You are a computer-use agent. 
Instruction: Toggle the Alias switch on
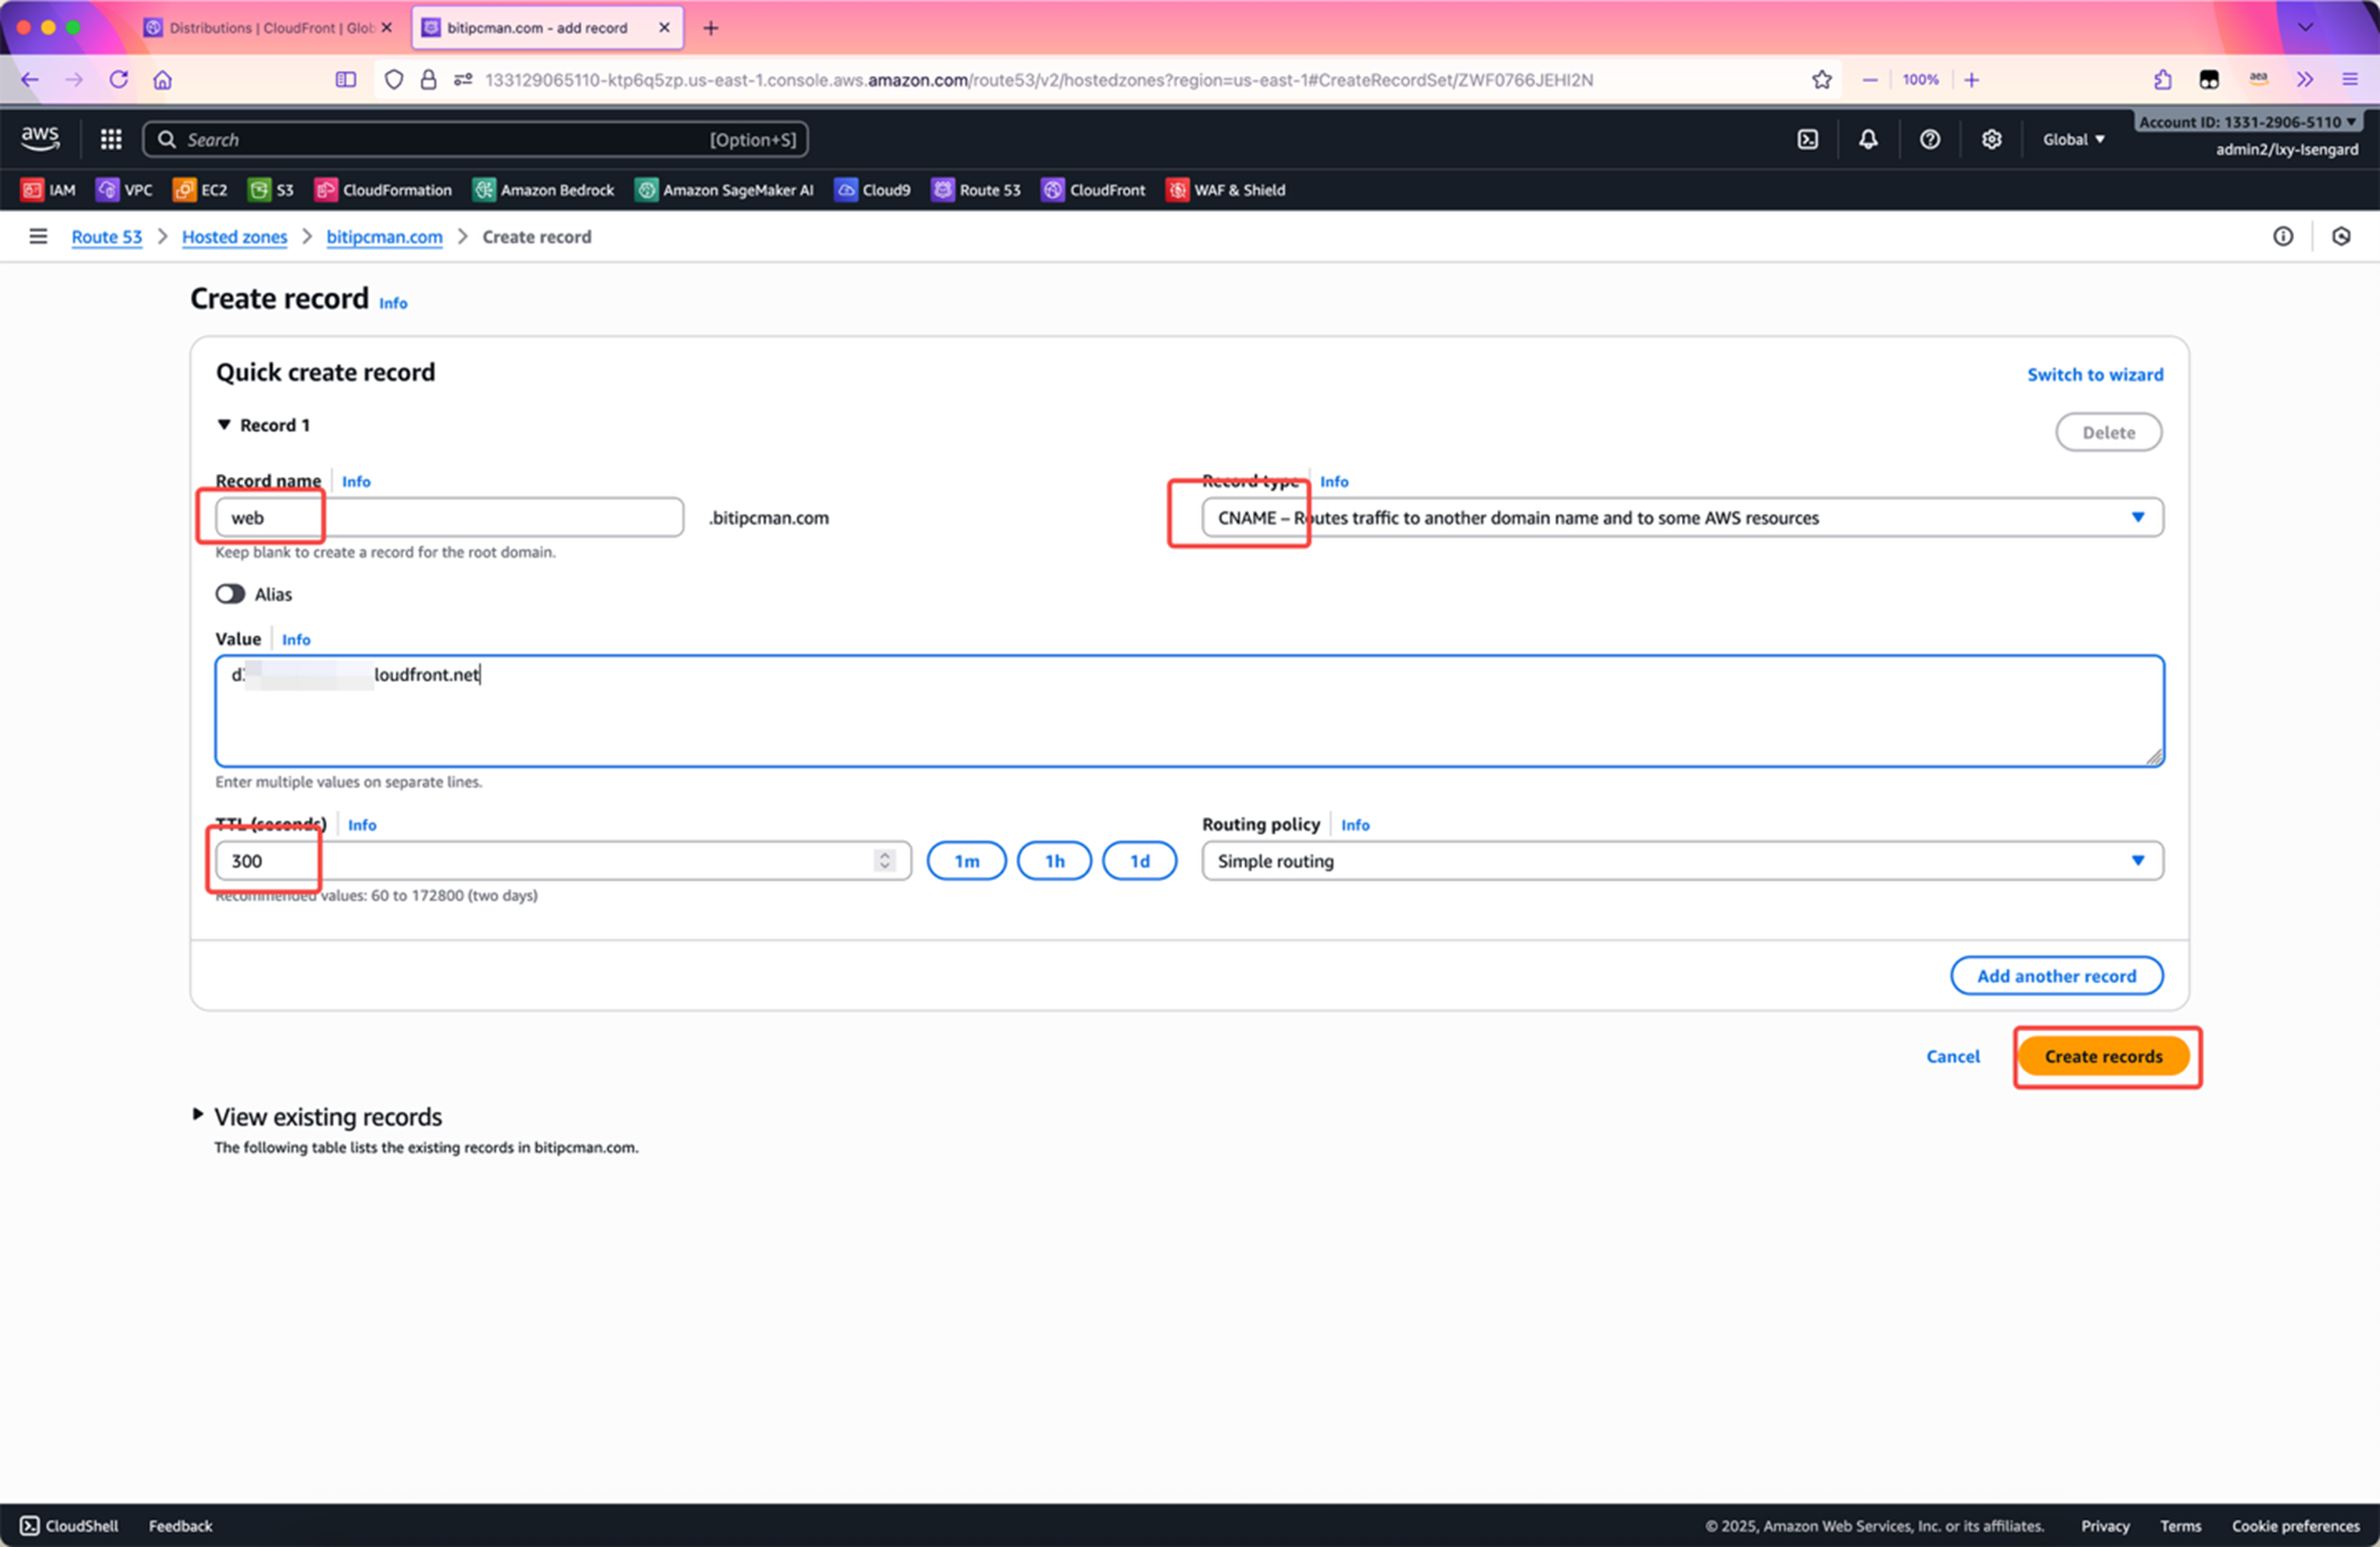click(230, 594)
